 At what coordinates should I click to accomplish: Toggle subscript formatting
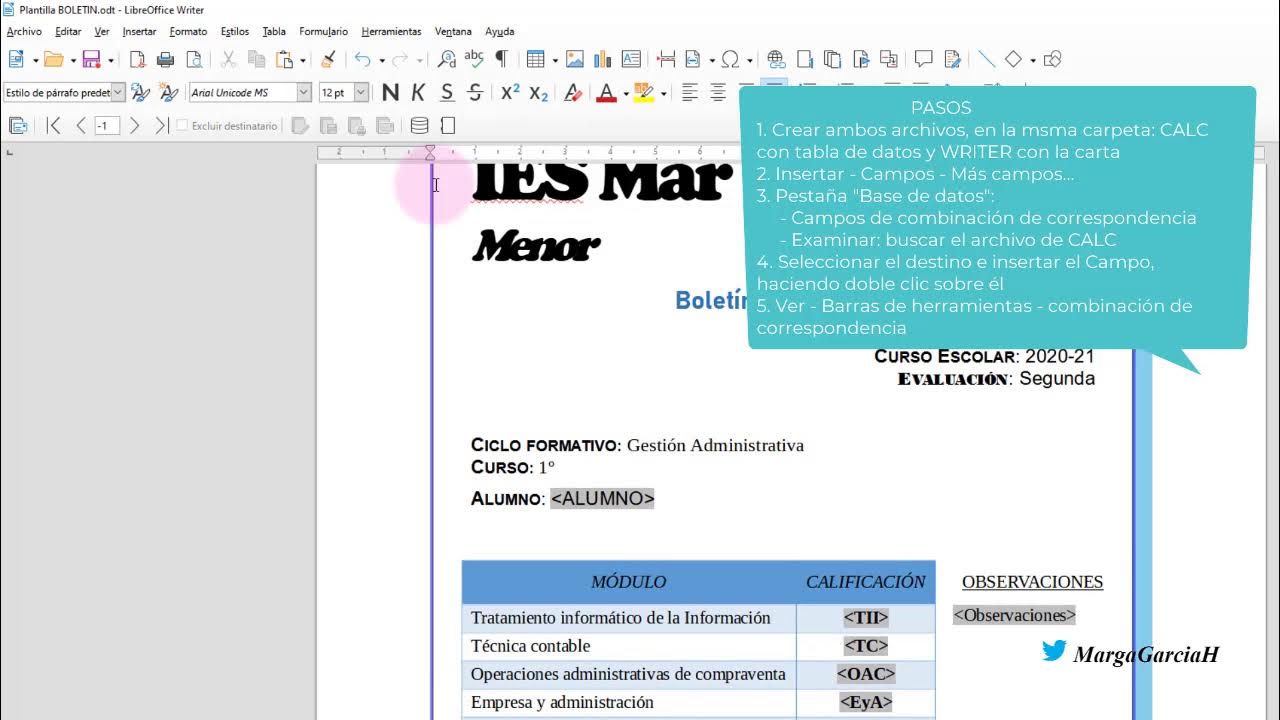pyautogui.click(x=538, y=93)
